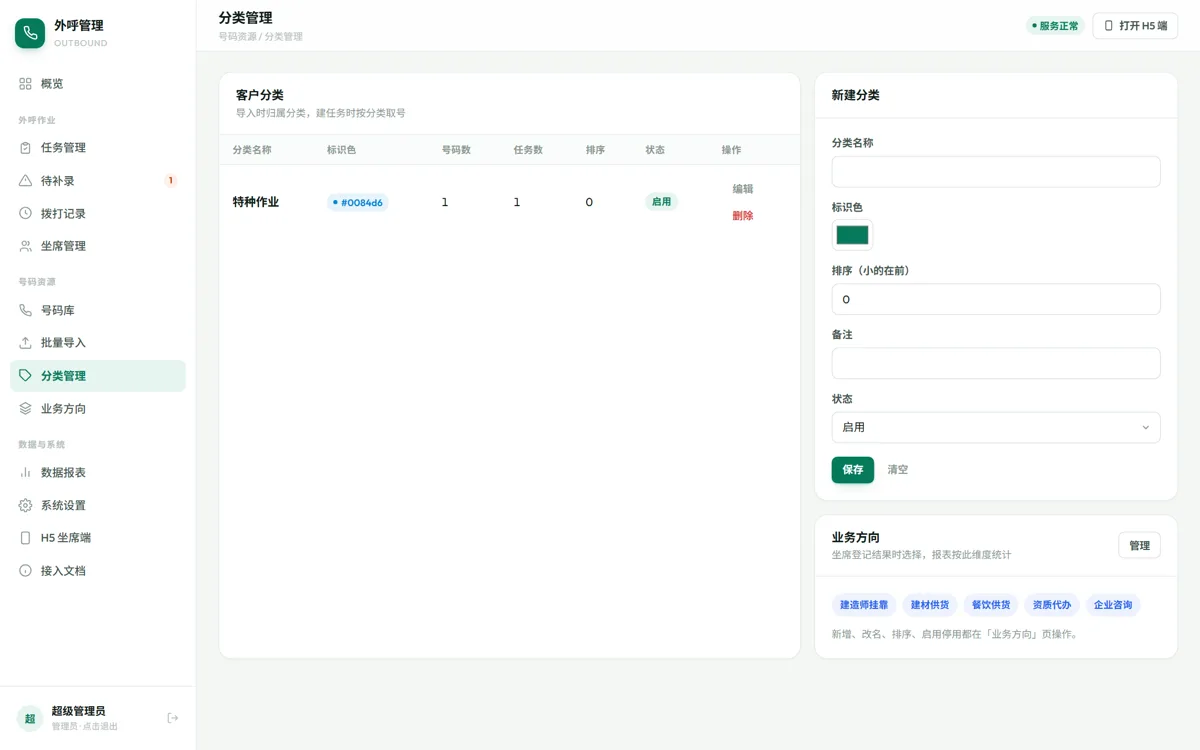Click the 数据报表 bar chart icon
The width and height of the screenshot is (1200, 750).
pyautogui.click(x=26, y=472)
